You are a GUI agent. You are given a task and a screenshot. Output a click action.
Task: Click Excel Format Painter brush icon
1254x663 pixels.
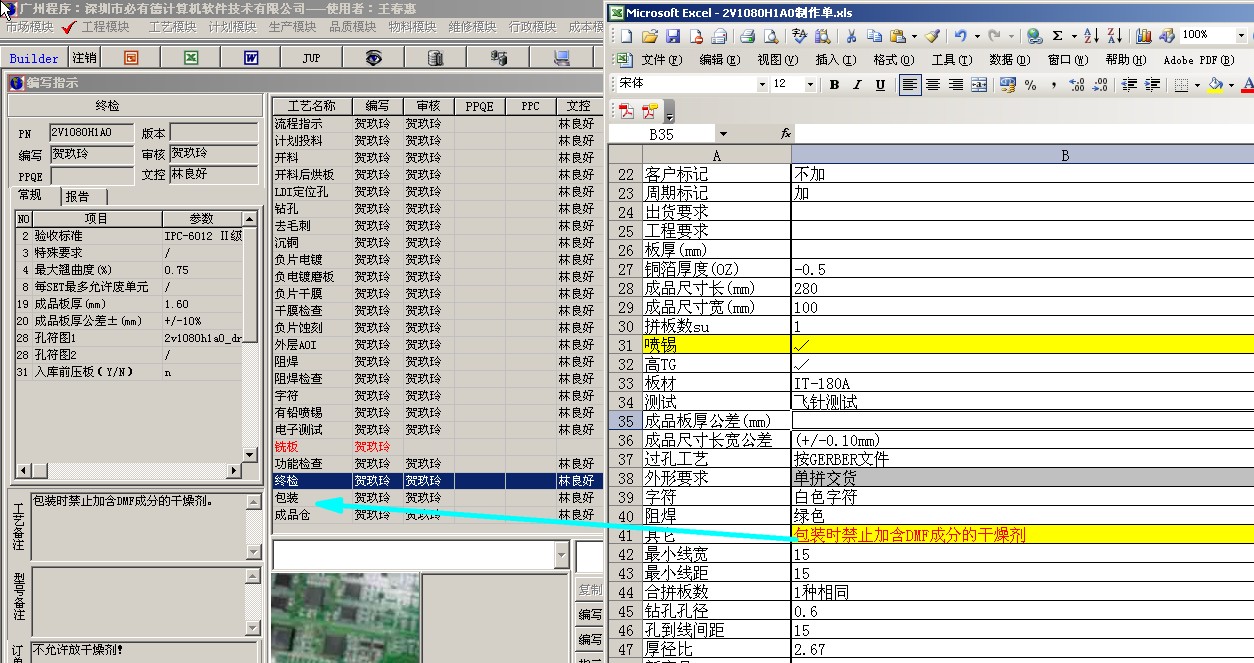click(932, 36)
